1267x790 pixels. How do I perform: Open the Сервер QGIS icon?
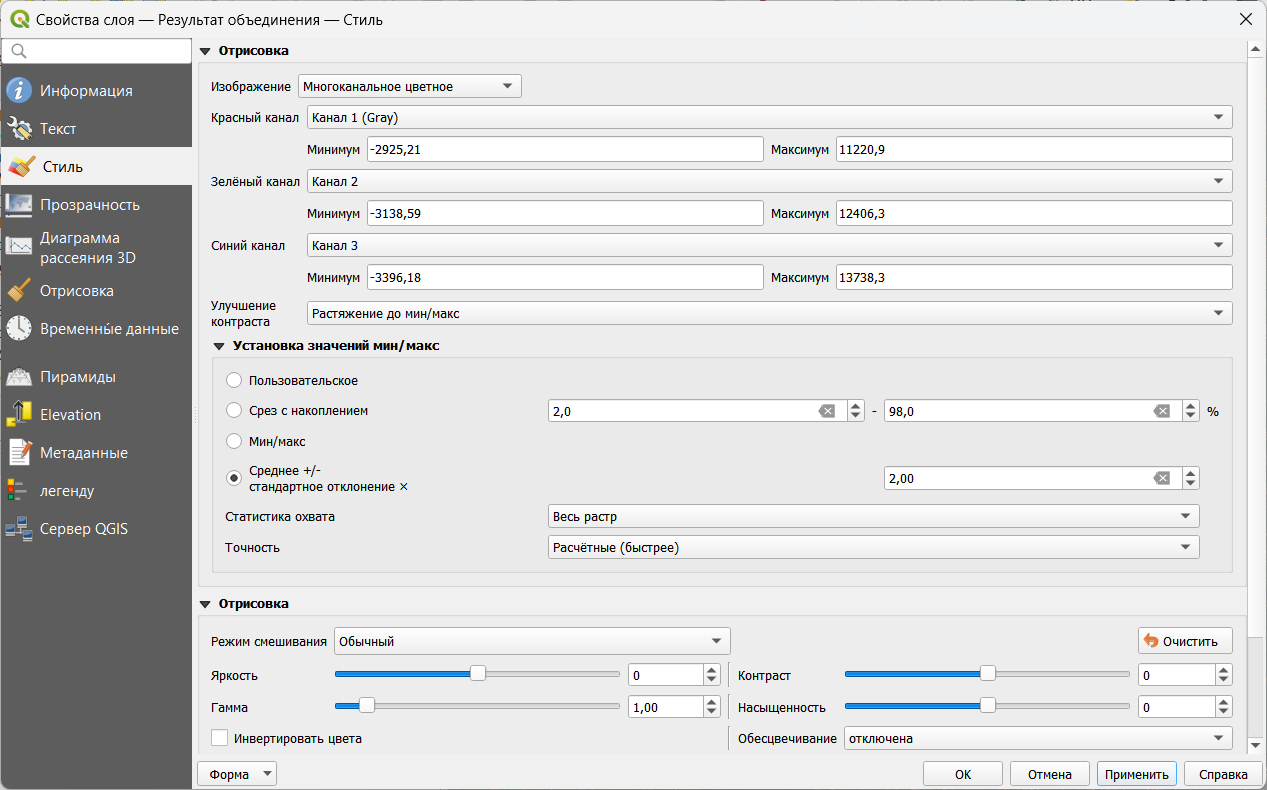(x=19, y=529)
